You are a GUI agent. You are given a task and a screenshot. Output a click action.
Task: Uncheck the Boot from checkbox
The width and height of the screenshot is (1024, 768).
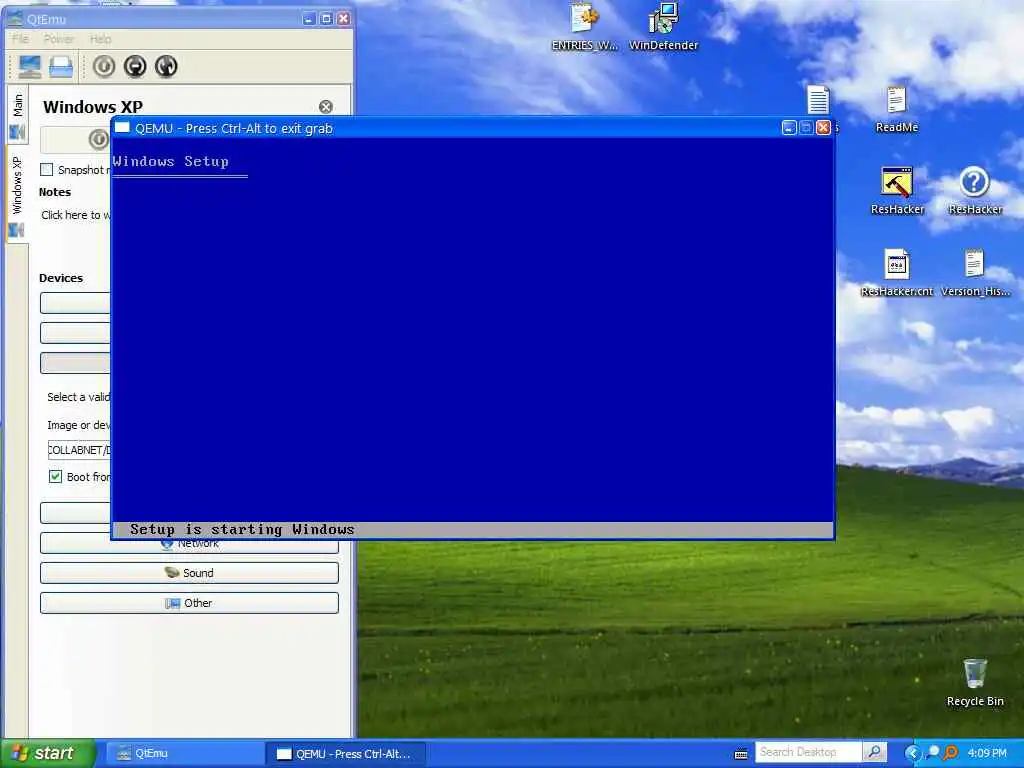tap(56, 477)
